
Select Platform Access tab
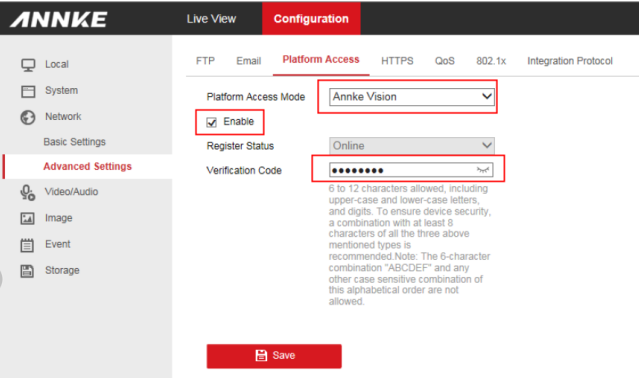coord(321,59)
